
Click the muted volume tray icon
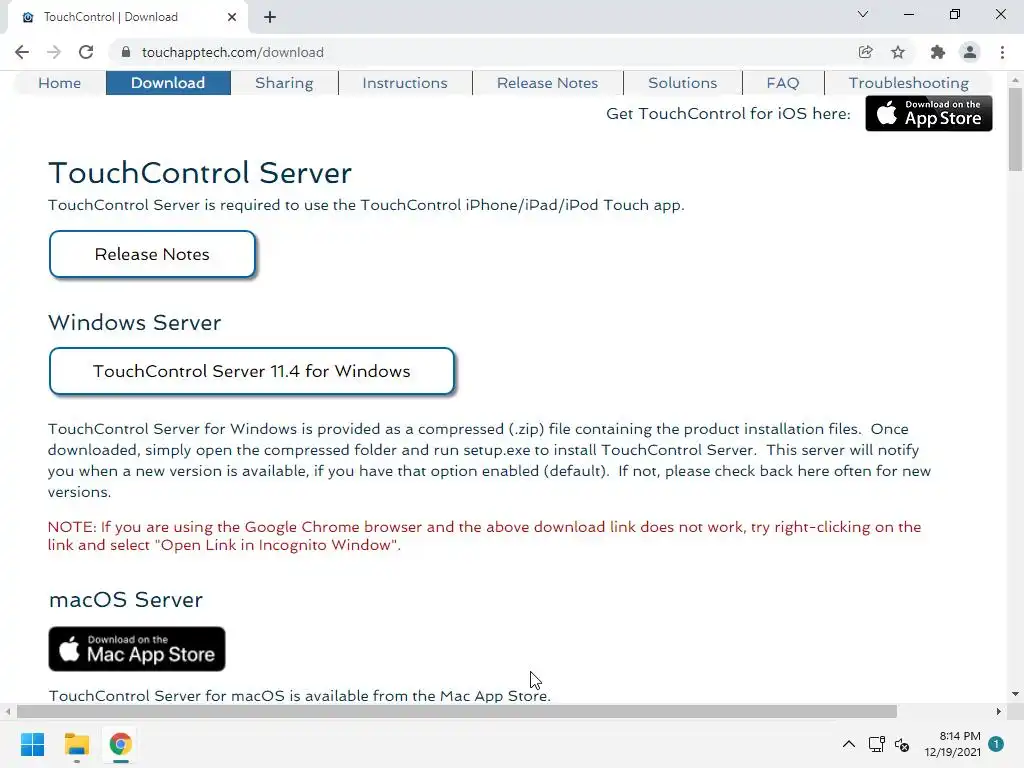click(902, 744)
